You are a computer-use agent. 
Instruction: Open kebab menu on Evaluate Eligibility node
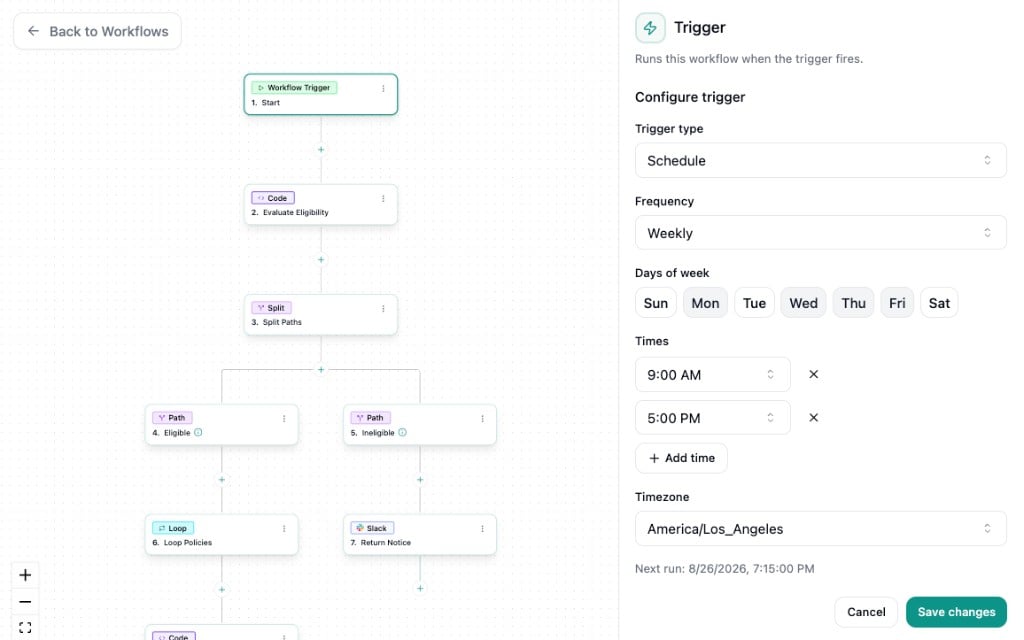(x=383, y=199)
